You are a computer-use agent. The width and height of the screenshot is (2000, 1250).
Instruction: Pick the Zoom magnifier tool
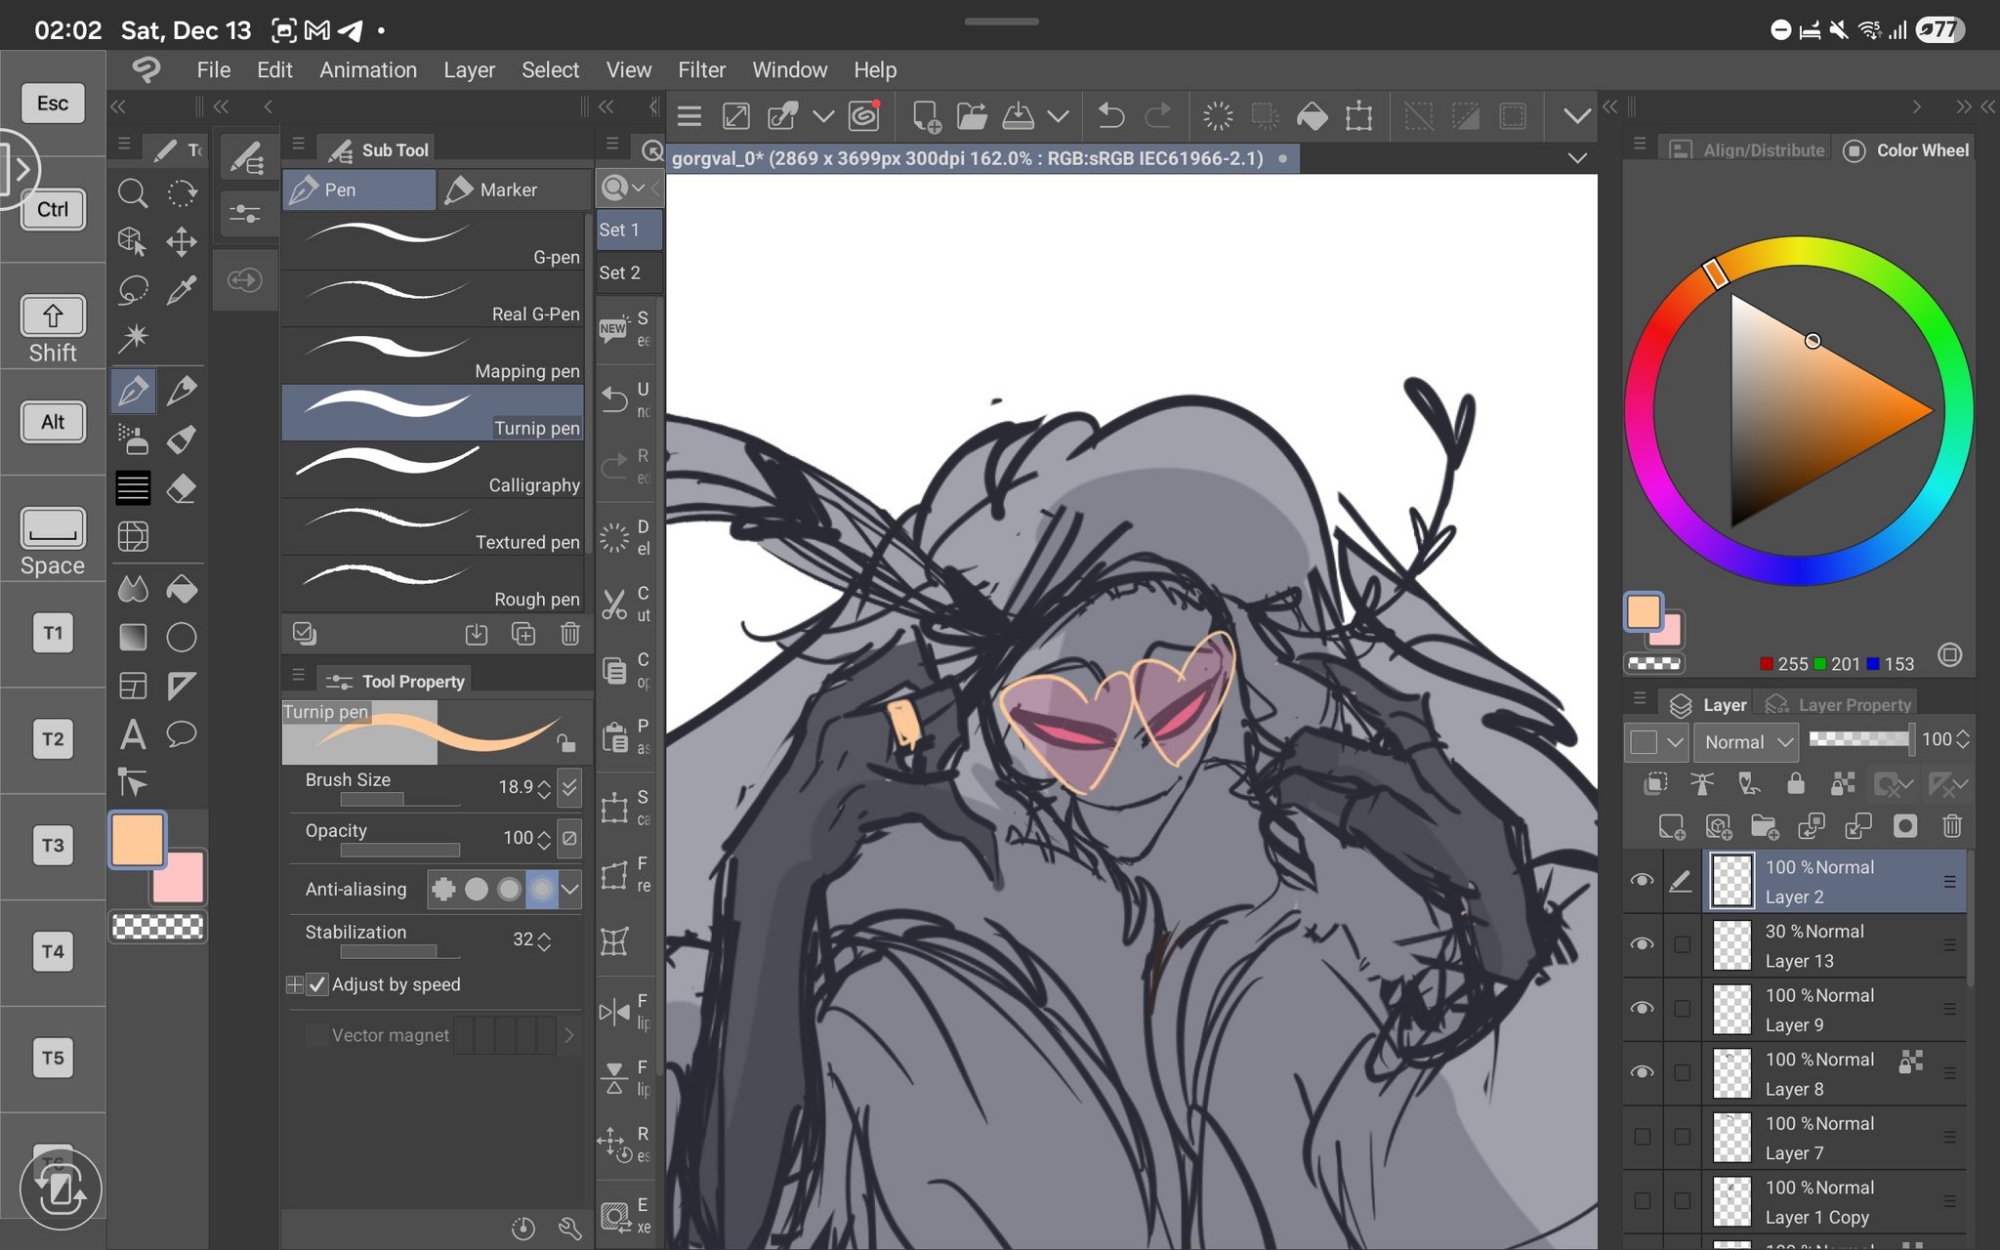(x=132, y=193)
